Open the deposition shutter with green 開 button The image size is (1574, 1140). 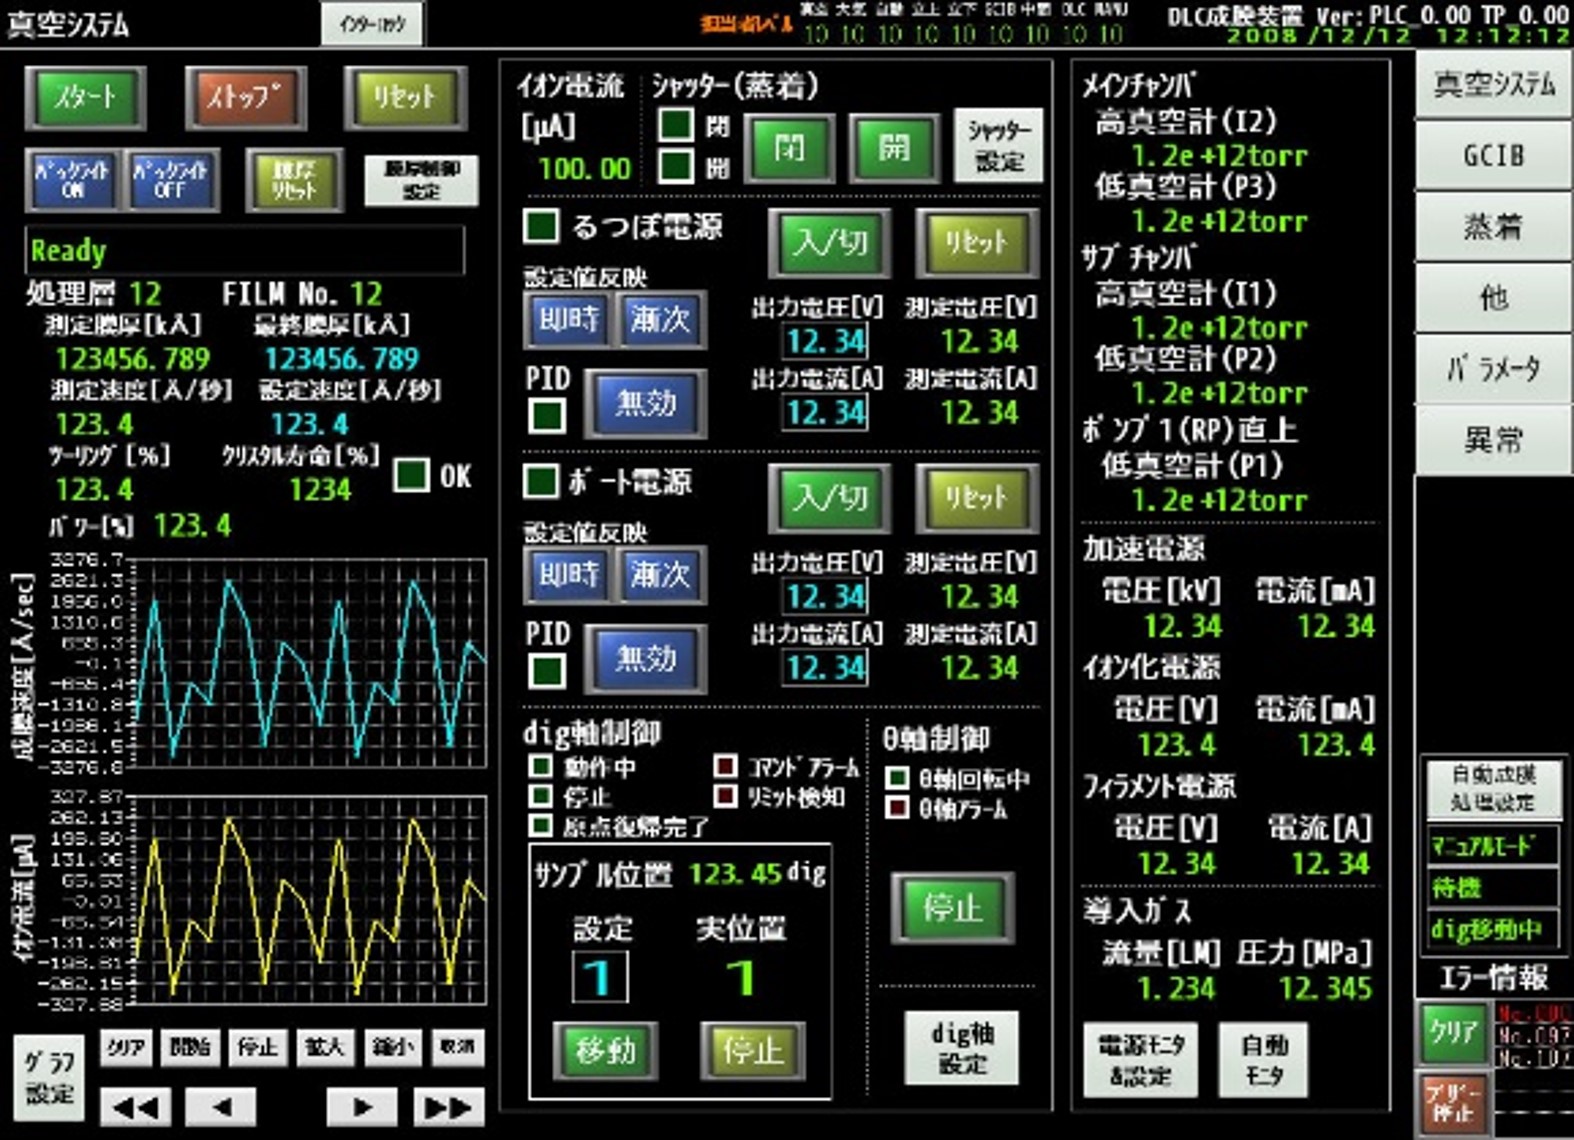click(x=894, y=148)
